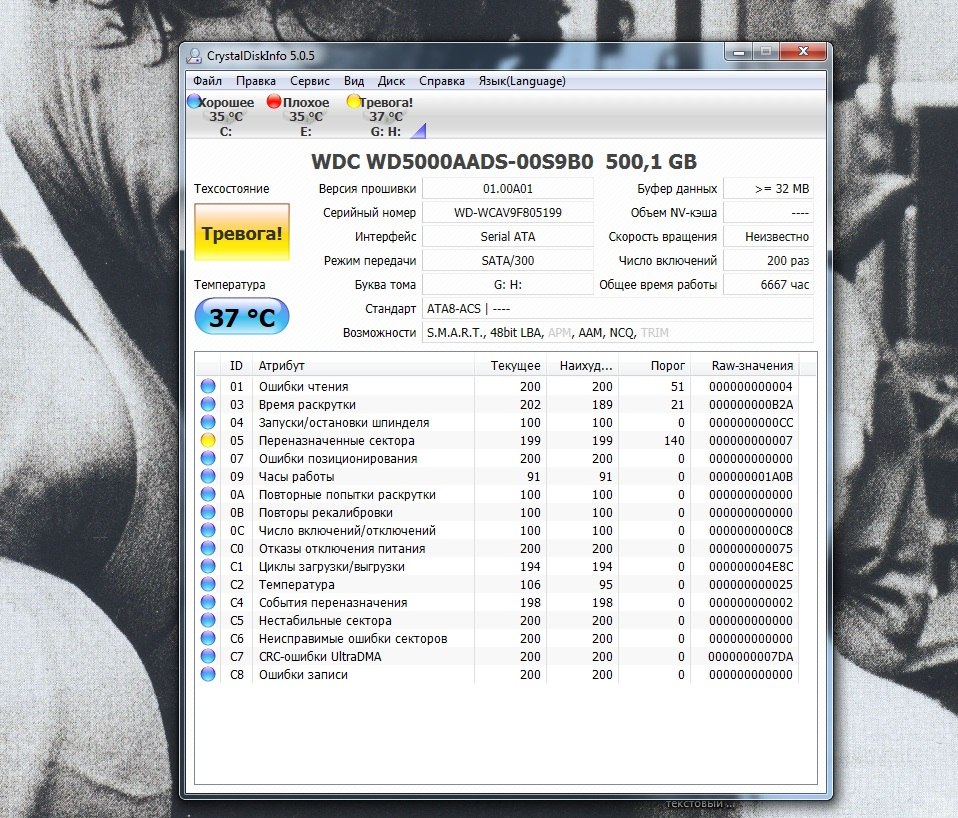
Task: Expand the 'Справка' menu
Action: 441,81
